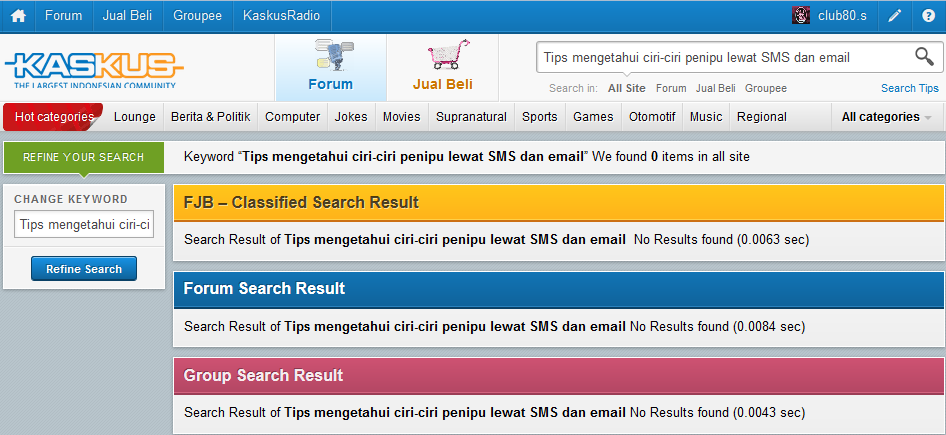Open the Games category

click(593, 117)
